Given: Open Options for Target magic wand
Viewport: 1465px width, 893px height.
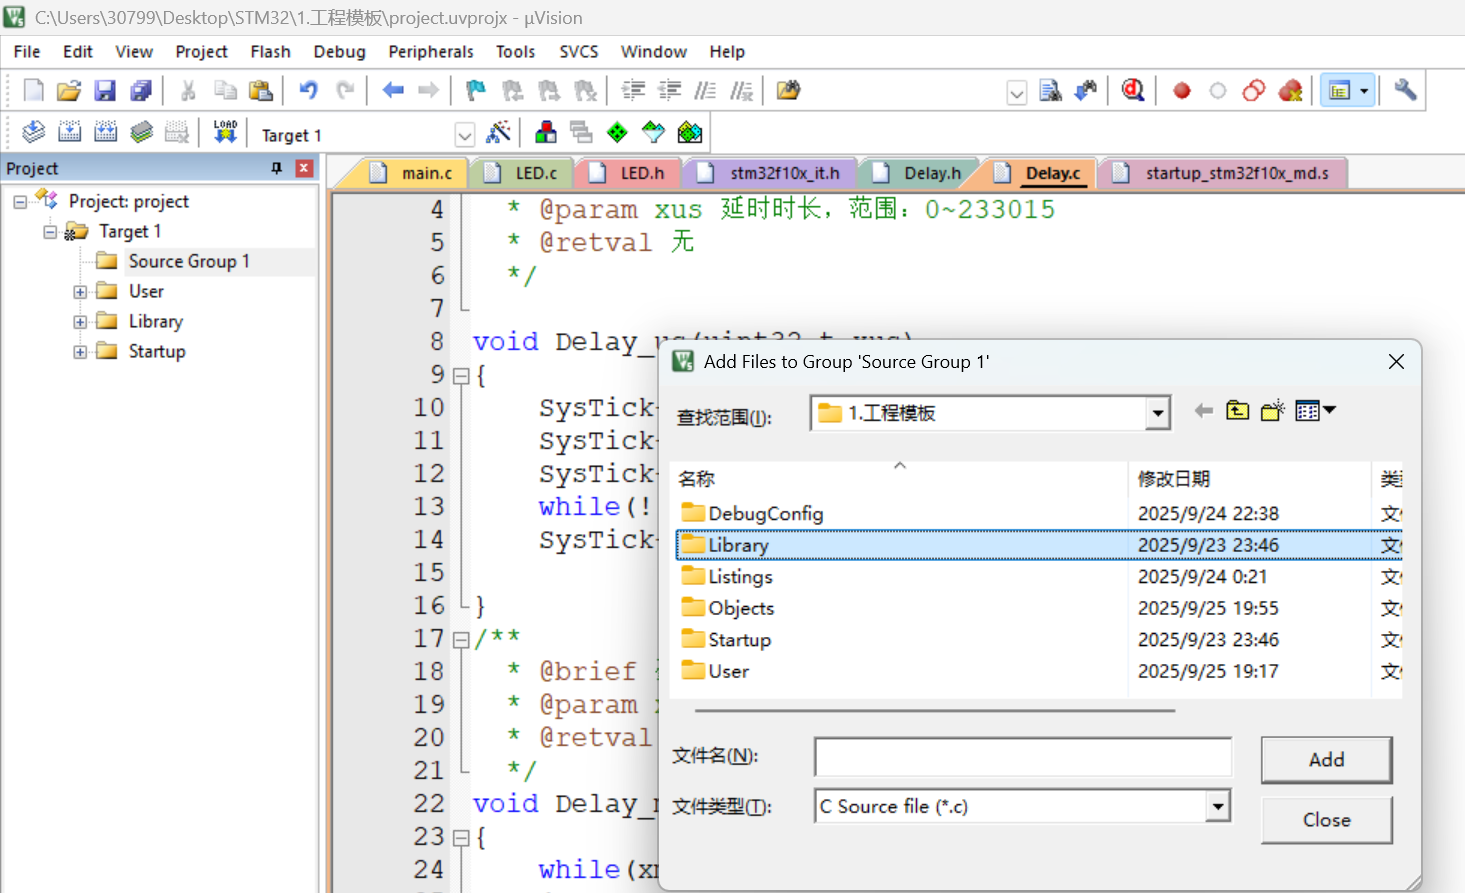Looking at the screenshot, I should (x=498, y=132).
